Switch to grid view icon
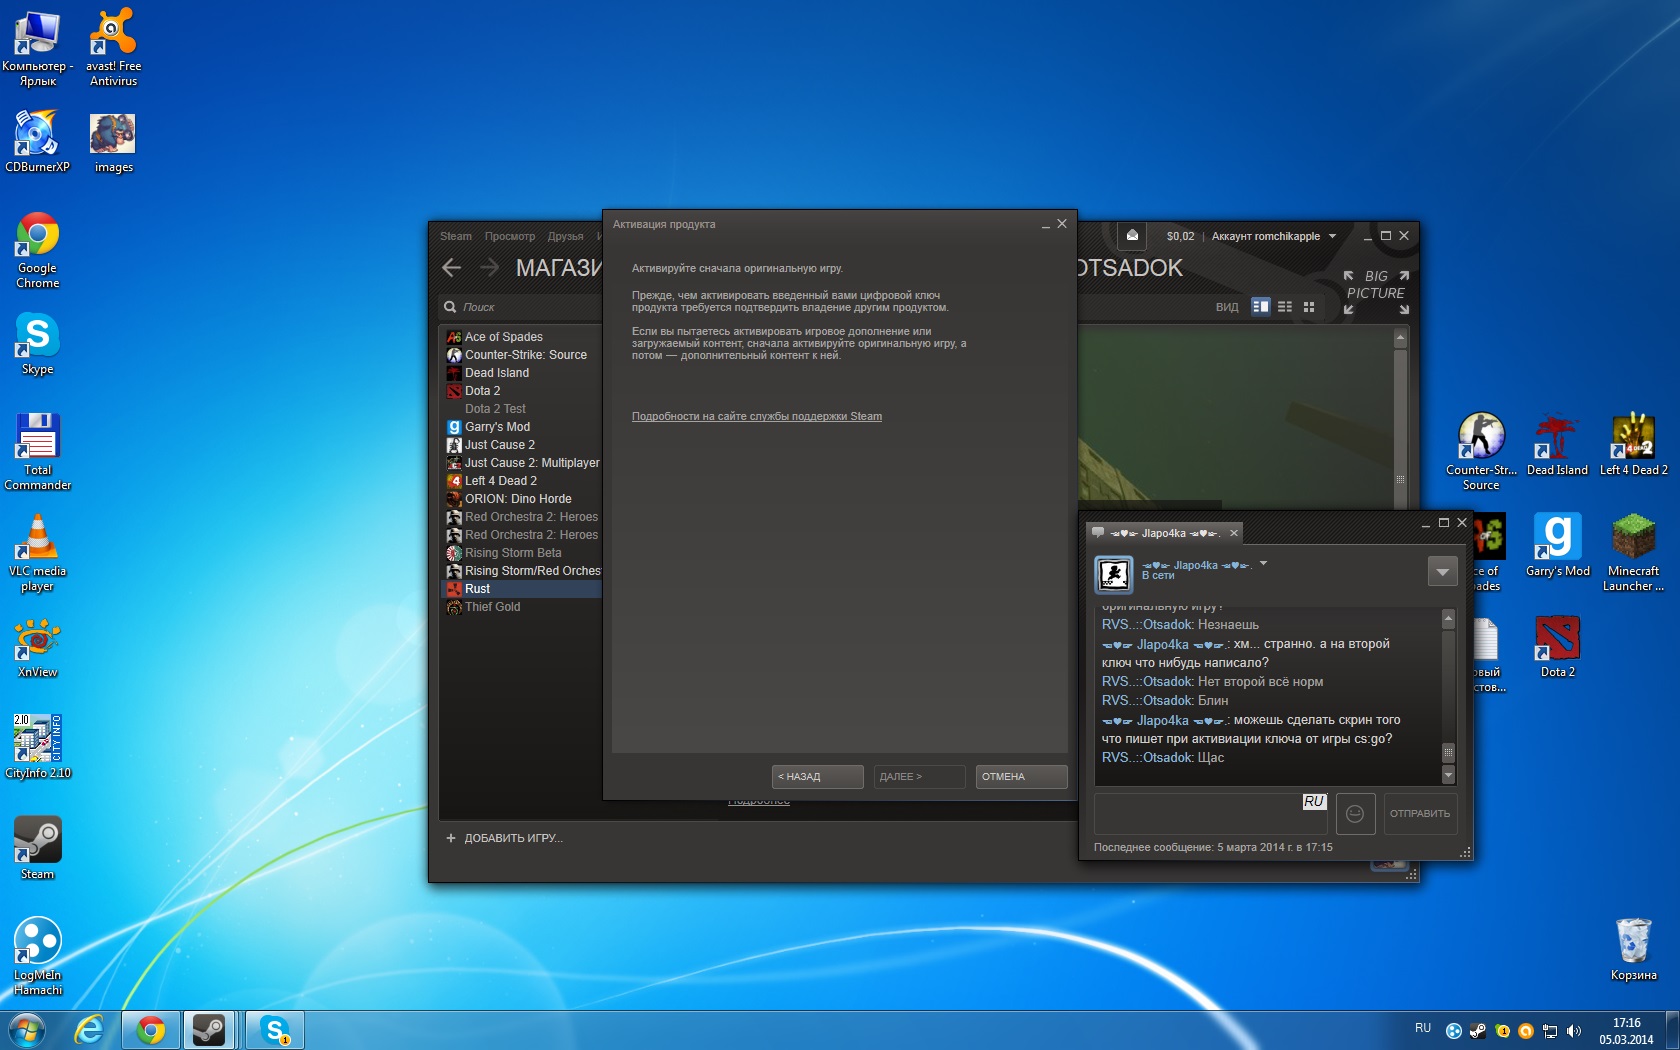1680x1050 pixels. pos(1309,307)
